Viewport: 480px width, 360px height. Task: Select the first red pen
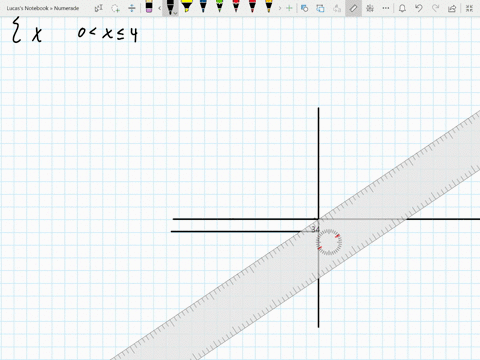tap(236, 6)
